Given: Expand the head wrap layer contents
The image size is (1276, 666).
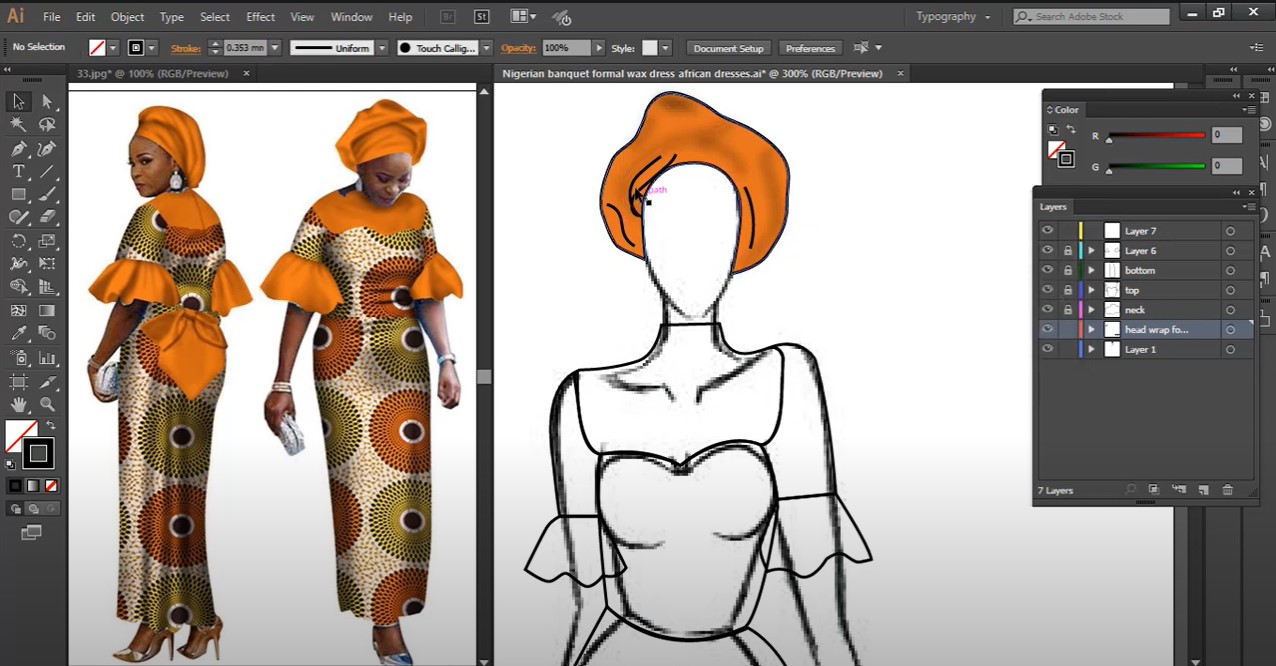Looking at the screenshot, I should pos(1091,330).
